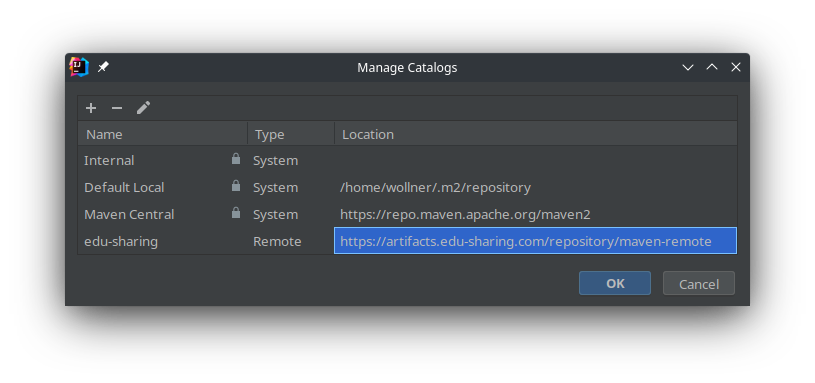The height and width of the screenshot is (383, 815).
Task: Sort by the Location column header
Action: 536,134
